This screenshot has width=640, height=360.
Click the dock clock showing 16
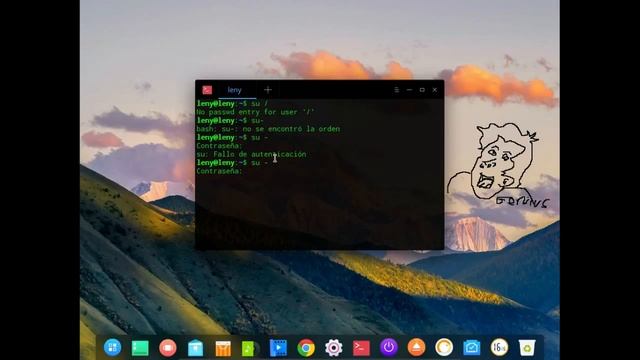(x=499, y=348)
